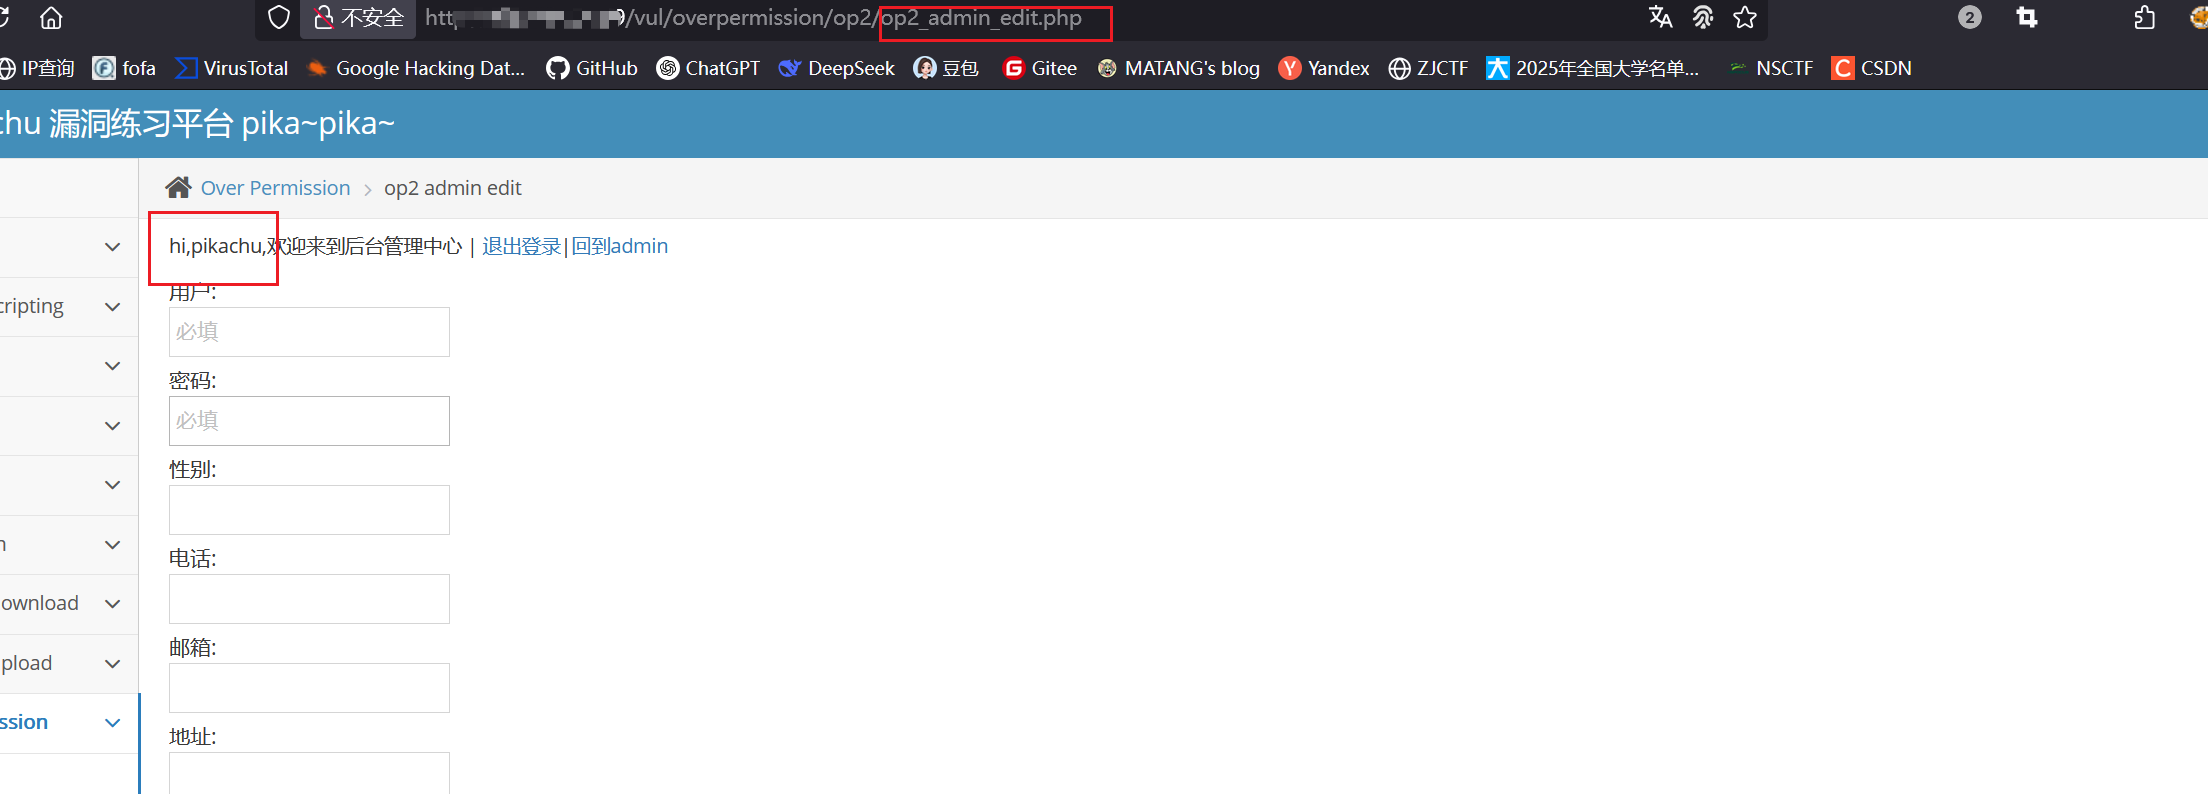Collapse the active permission sidebar section
The width and height of the screenshot is (2208, 794).
coord(113,723)
